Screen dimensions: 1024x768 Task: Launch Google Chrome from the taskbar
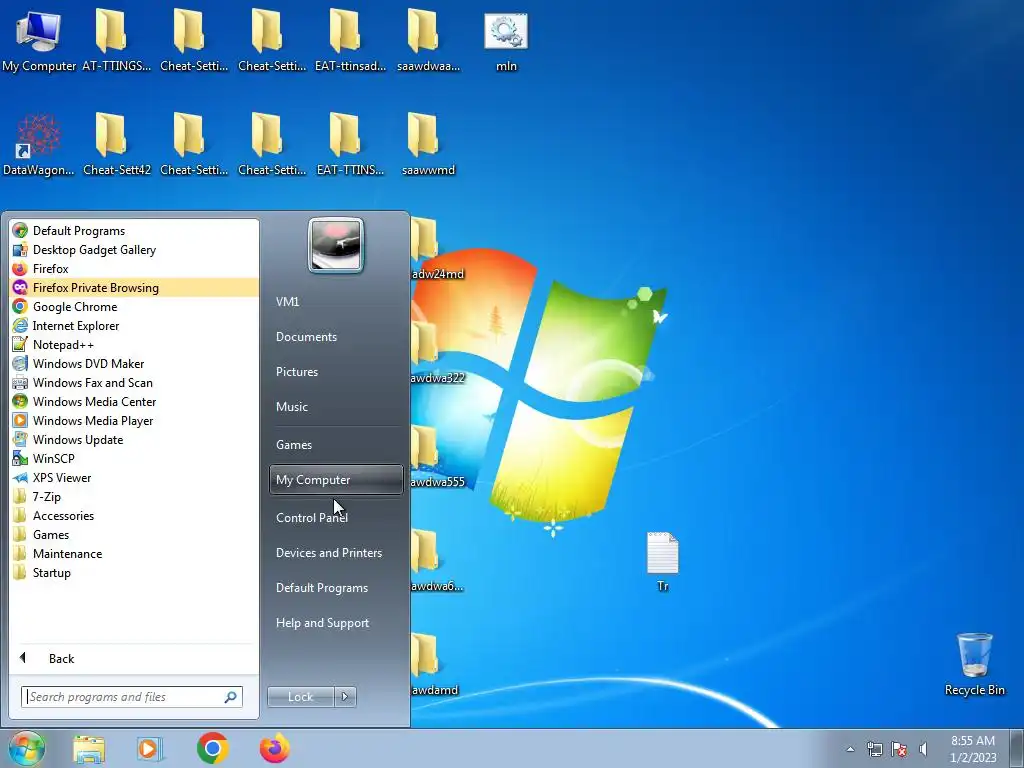tap(212, 748)
